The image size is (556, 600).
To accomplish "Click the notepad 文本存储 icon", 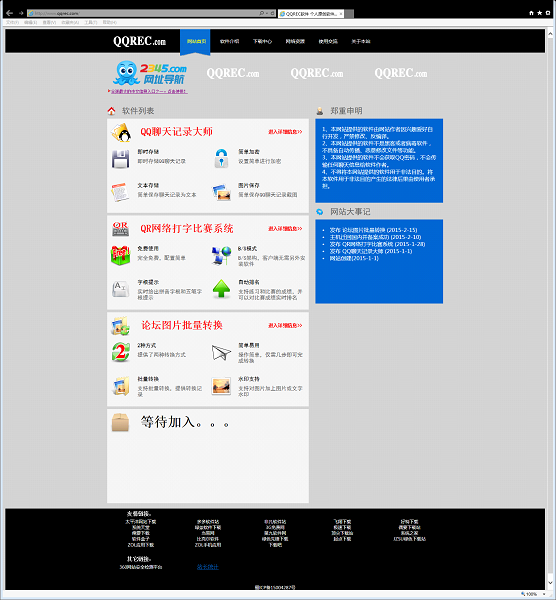I will (x=120, y=192).
